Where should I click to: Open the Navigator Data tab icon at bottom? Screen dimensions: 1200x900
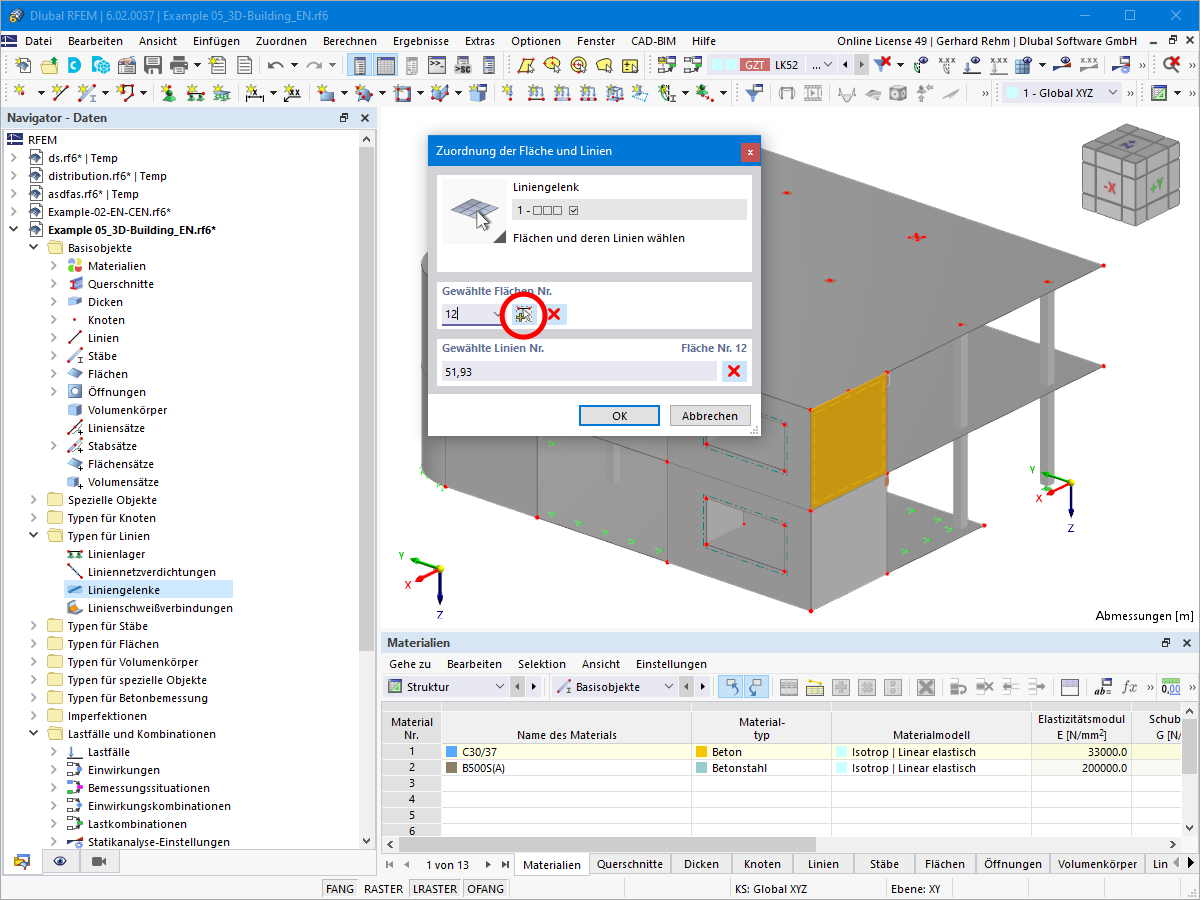(22, 863)
